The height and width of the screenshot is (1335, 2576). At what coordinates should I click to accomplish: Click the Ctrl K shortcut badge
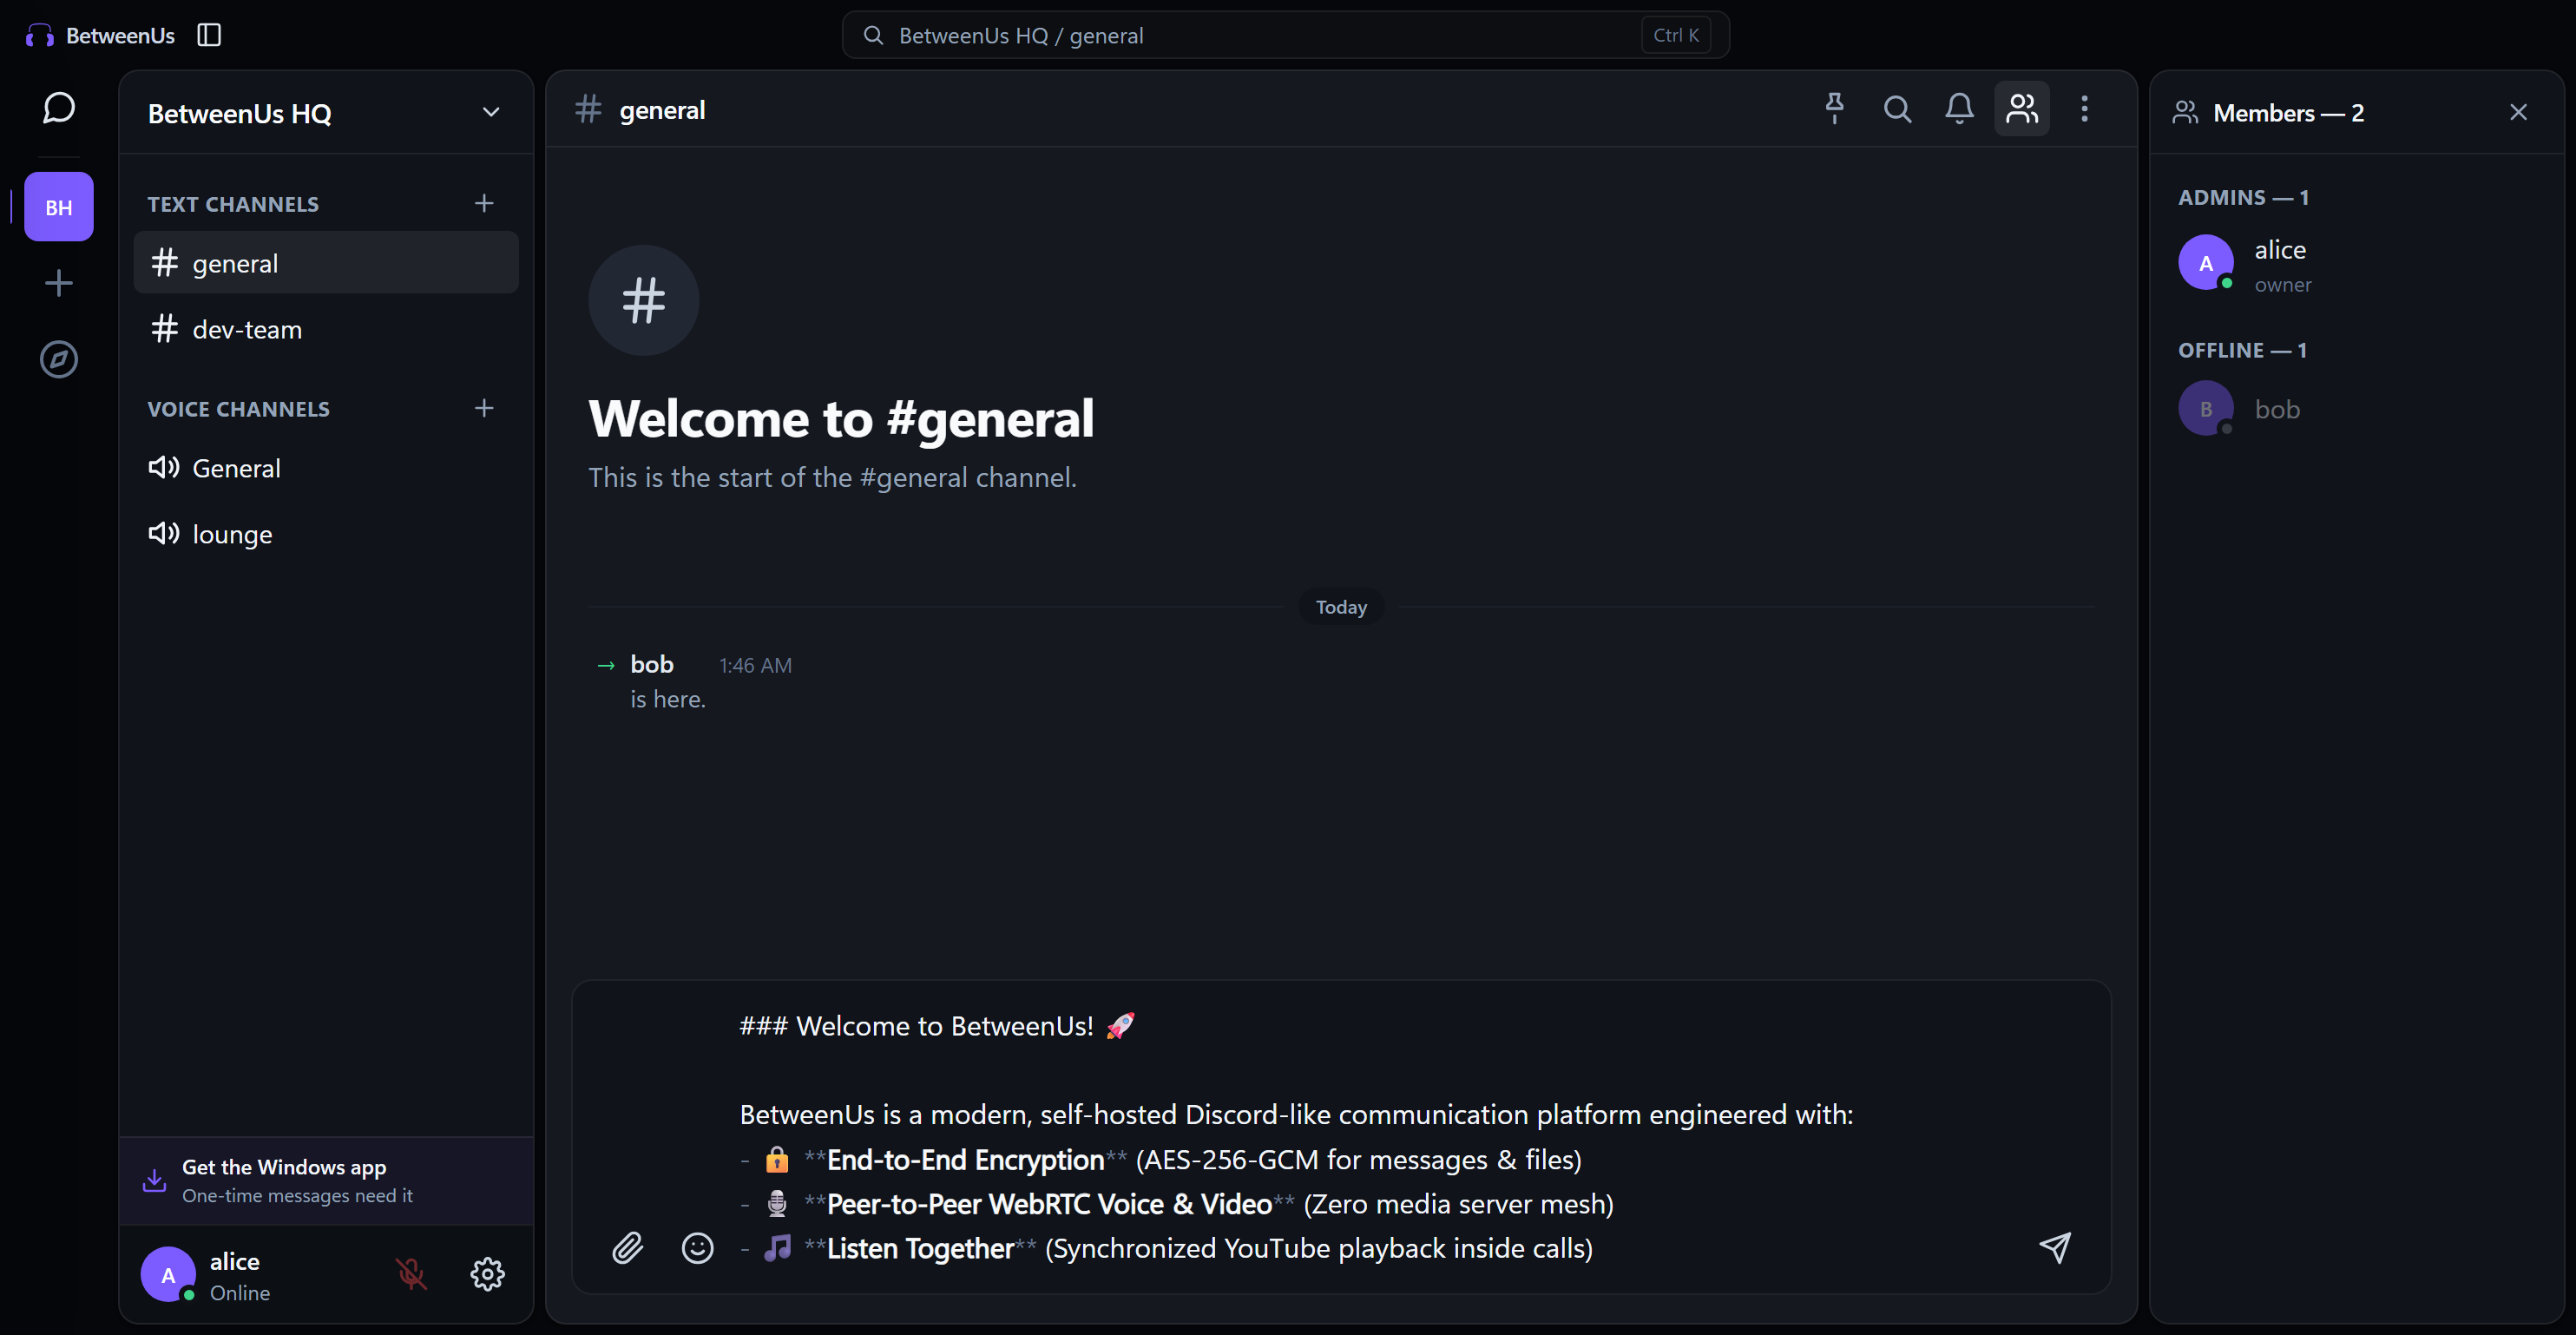coord(1675,35)
